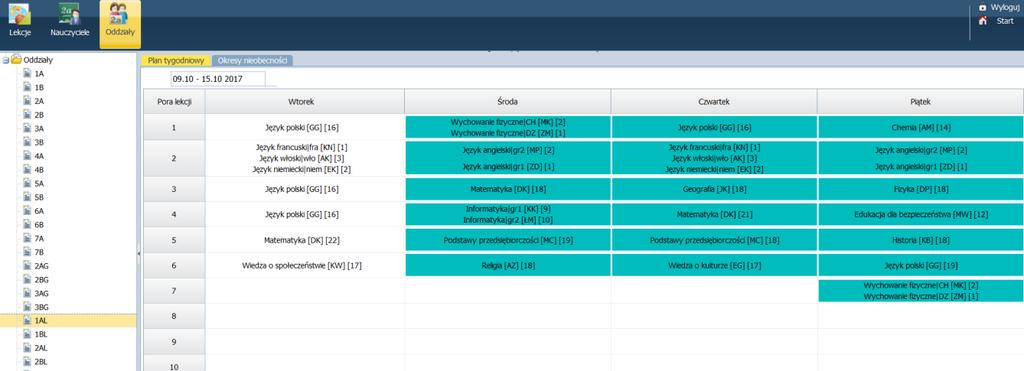1024x371 pixels.
Task: Click the week date range field
Action: [x=217, y=79]
